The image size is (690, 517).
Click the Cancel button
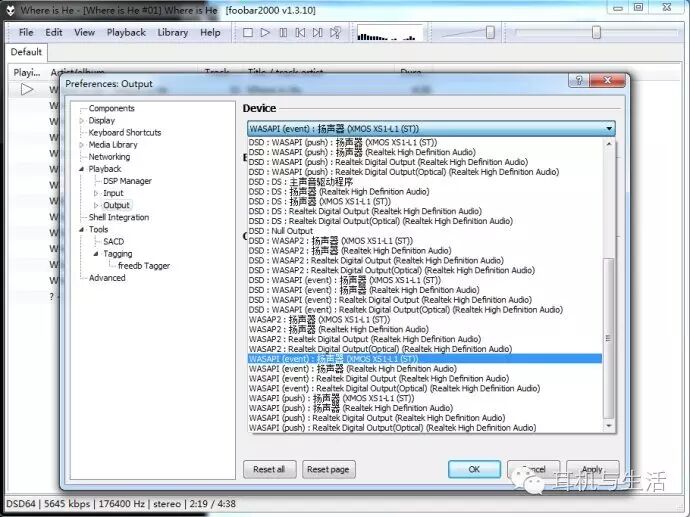[534, 469]
